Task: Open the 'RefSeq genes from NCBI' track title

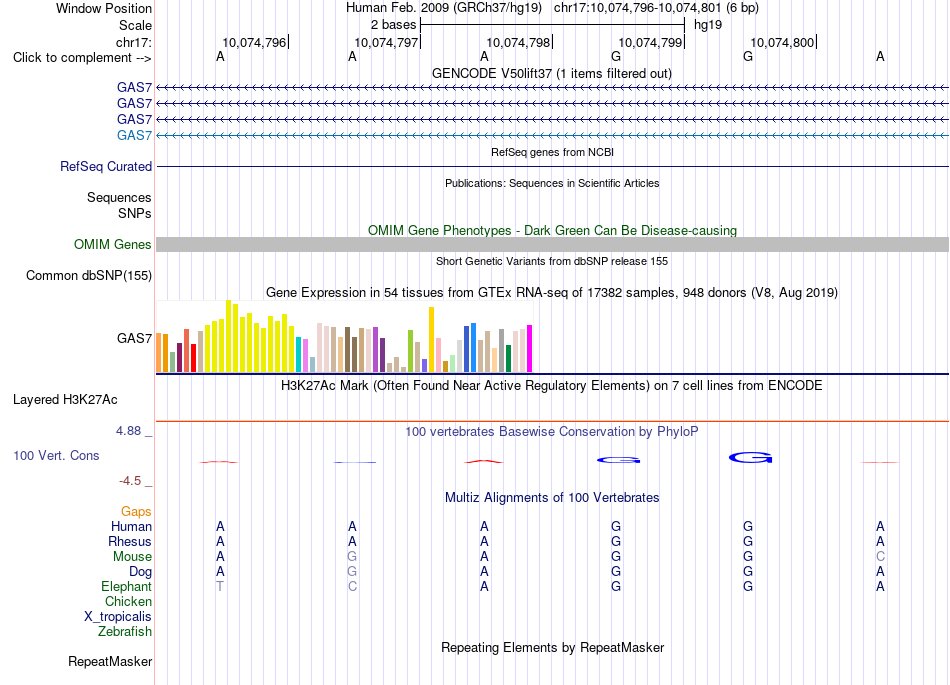Action: (552, 152)
